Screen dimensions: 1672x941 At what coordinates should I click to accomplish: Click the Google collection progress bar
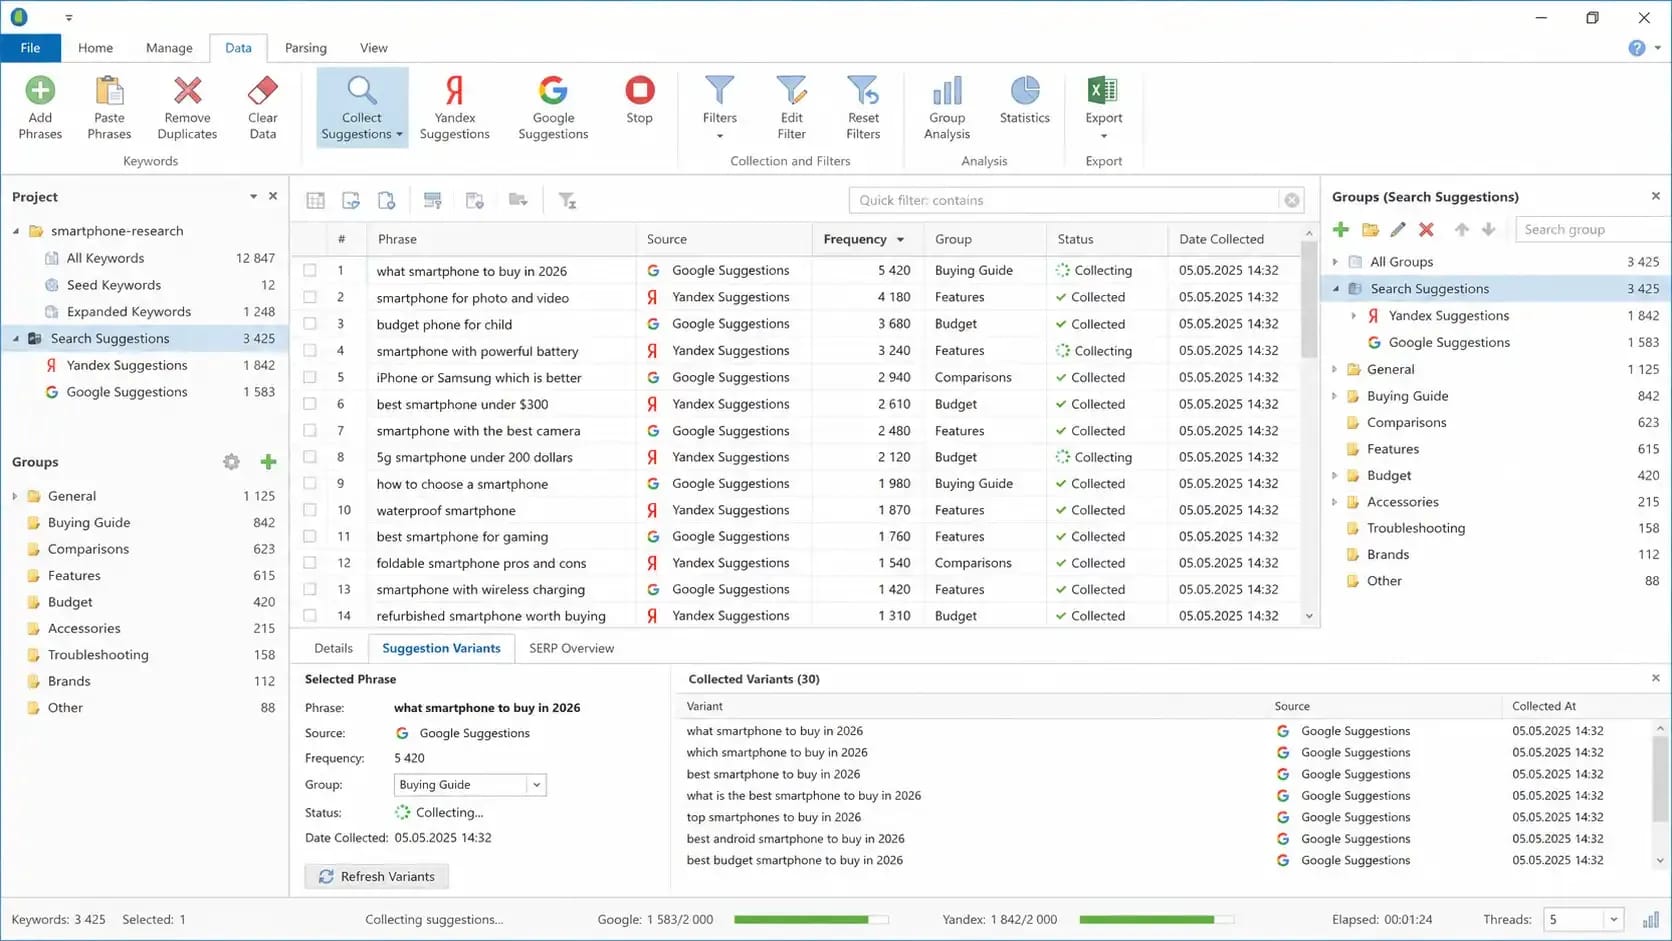811,919
